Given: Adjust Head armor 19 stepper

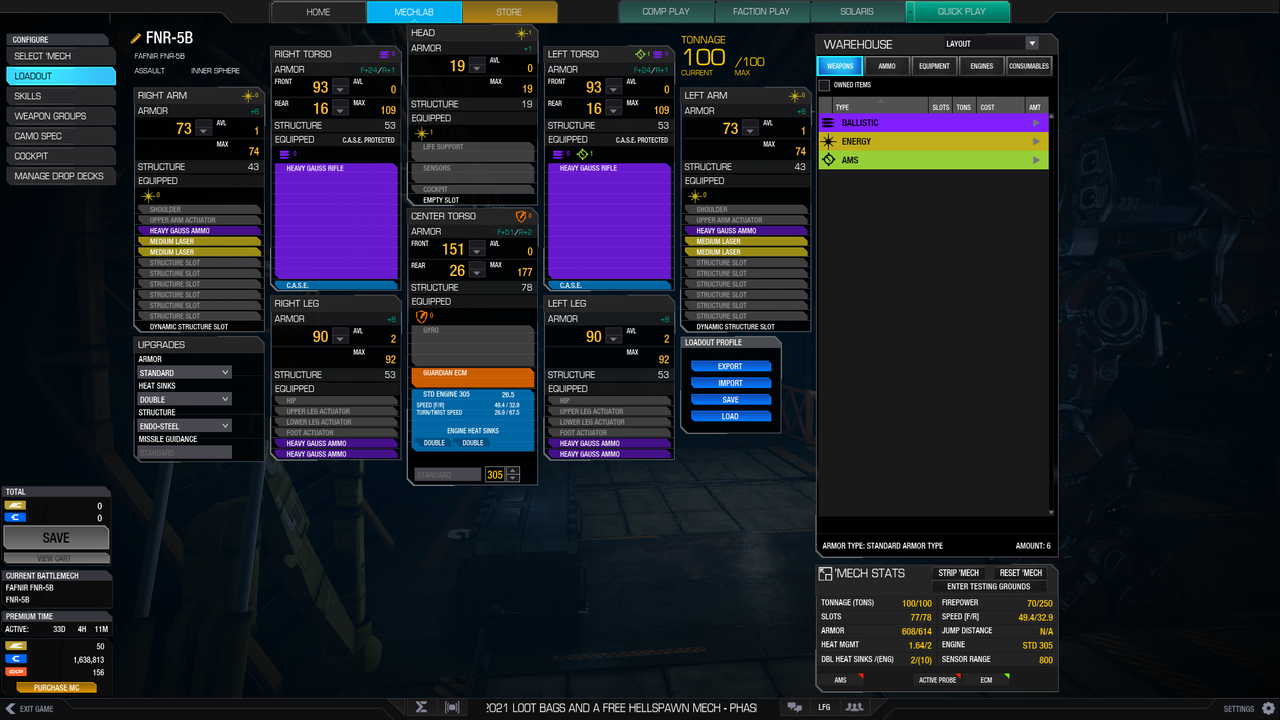Looking at the screenshot, I should 477,66.
